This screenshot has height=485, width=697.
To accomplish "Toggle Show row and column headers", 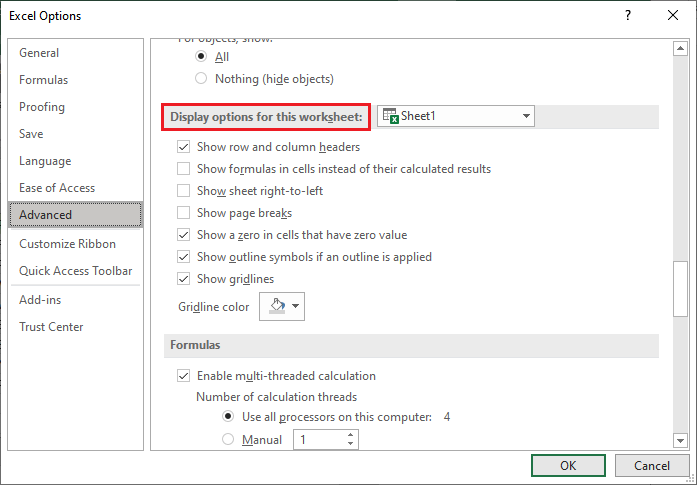I will pos(183,146).
